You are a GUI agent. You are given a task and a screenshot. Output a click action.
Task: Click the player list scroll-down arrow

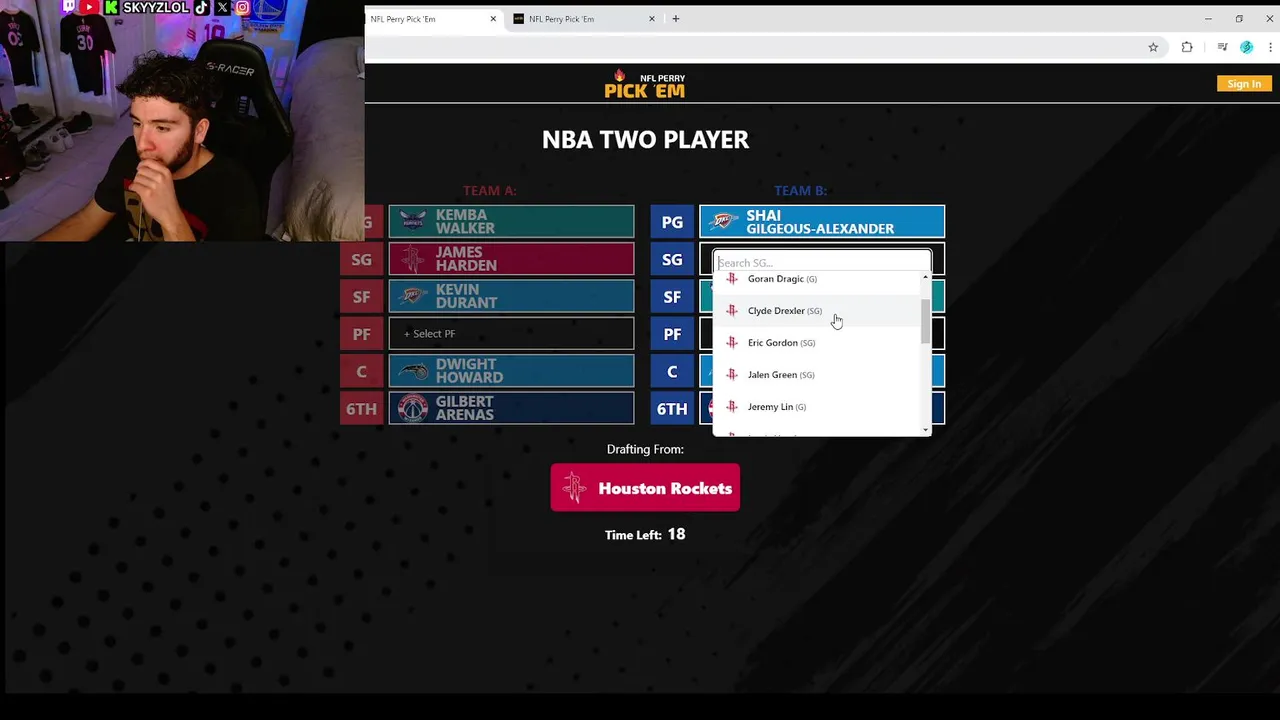coord(926,430)
